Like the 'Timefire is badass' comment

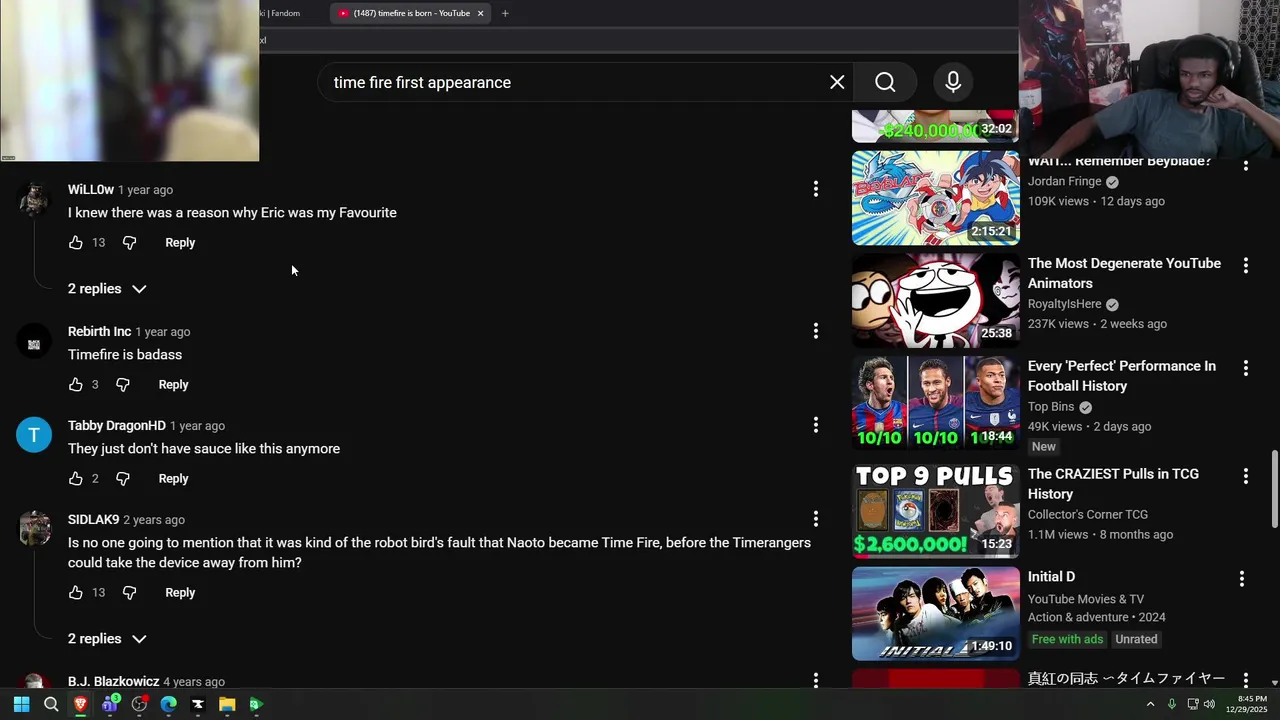(76, 385)
